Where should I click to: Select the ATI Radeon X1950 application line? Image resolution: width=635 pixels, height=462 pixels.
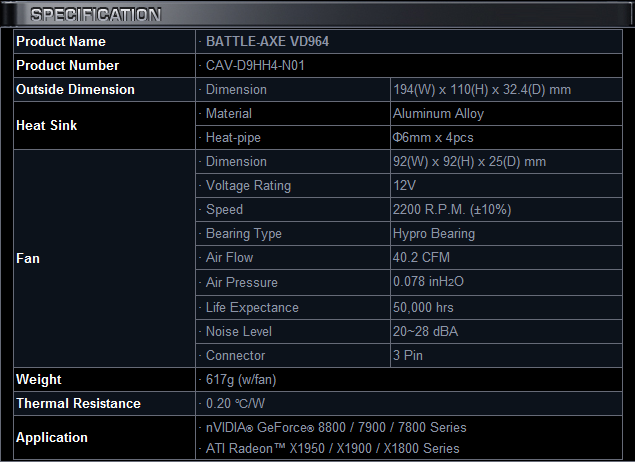click(x=332, y=449)
